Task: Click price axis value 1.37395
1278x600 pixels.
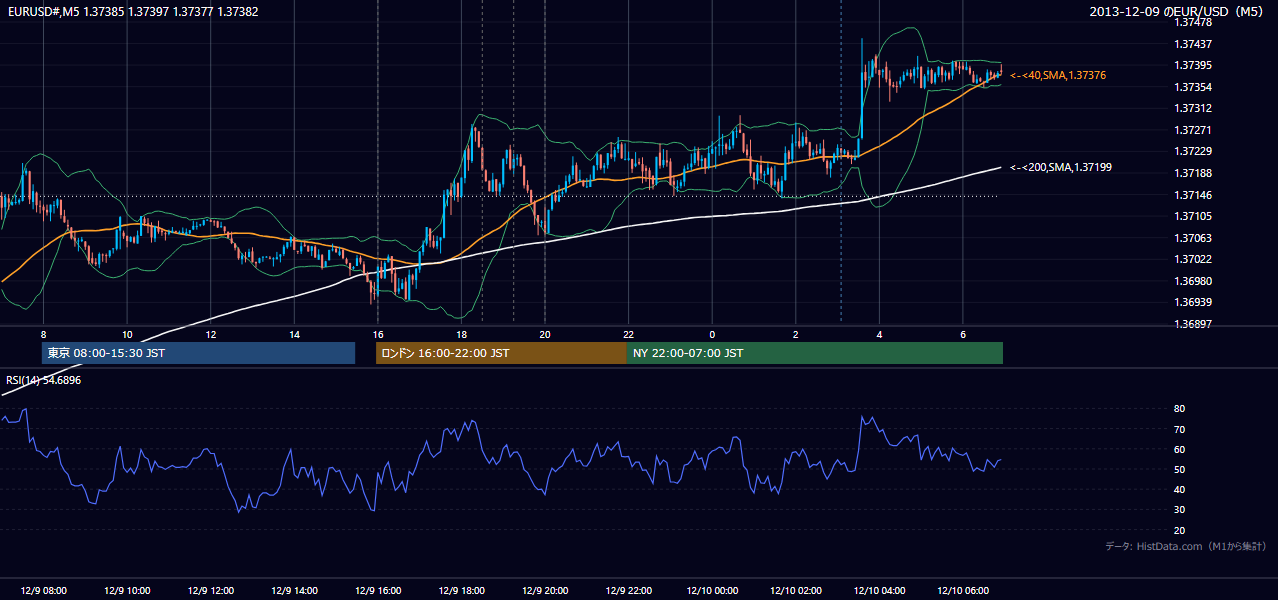Action: [1193, 65]
